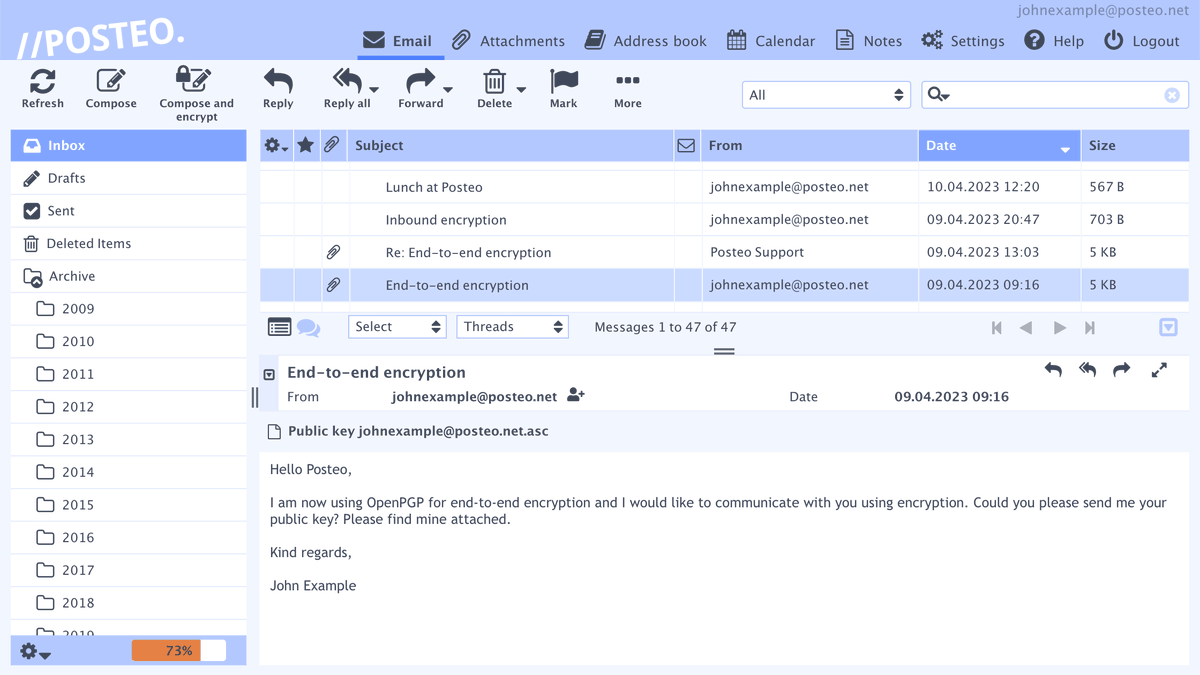The width and height of the screenshot is (1200, 675).
Task: Add sender to address book icon
Action: pos(575,396)
